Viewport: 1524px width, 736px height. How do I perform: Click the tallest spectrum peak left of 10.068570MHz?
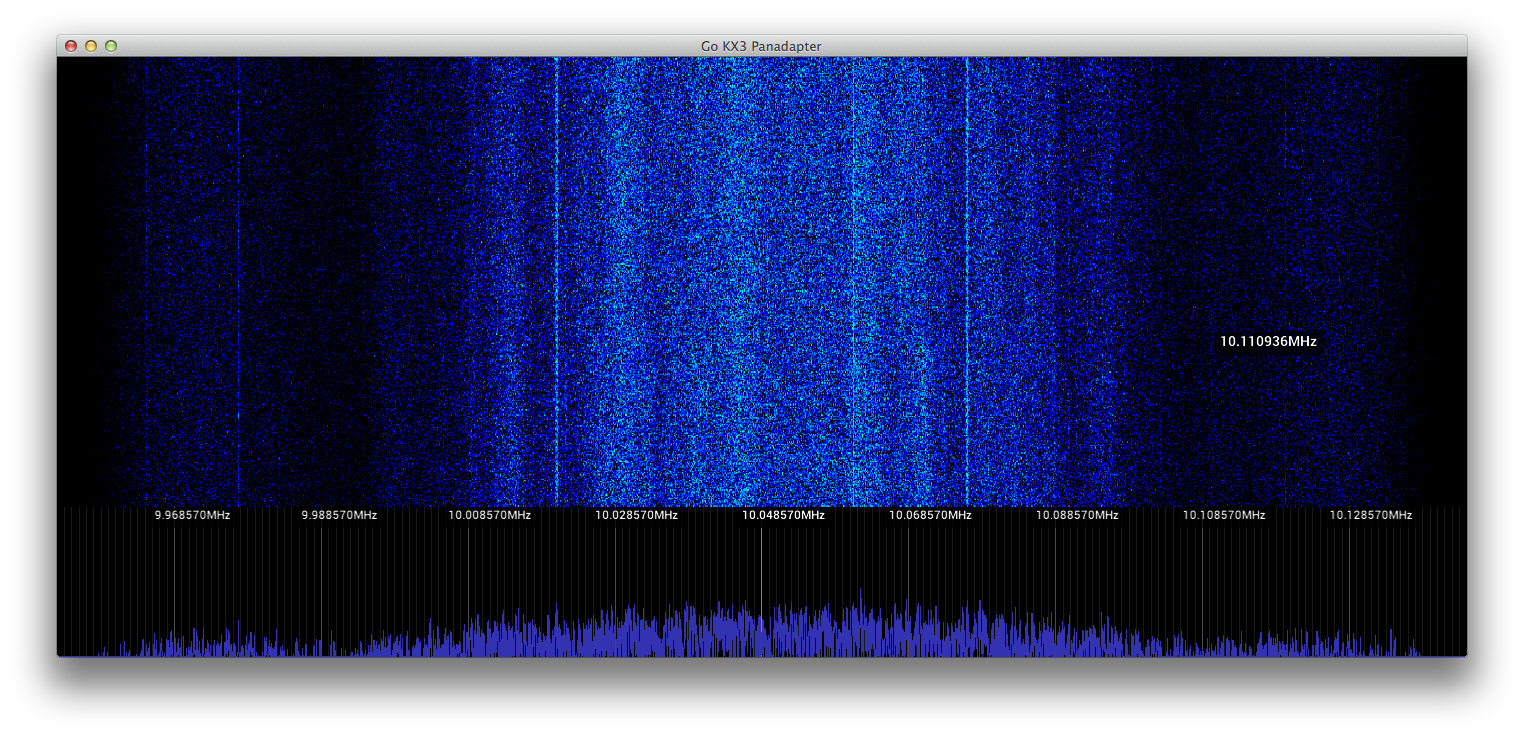coord(860,596)
